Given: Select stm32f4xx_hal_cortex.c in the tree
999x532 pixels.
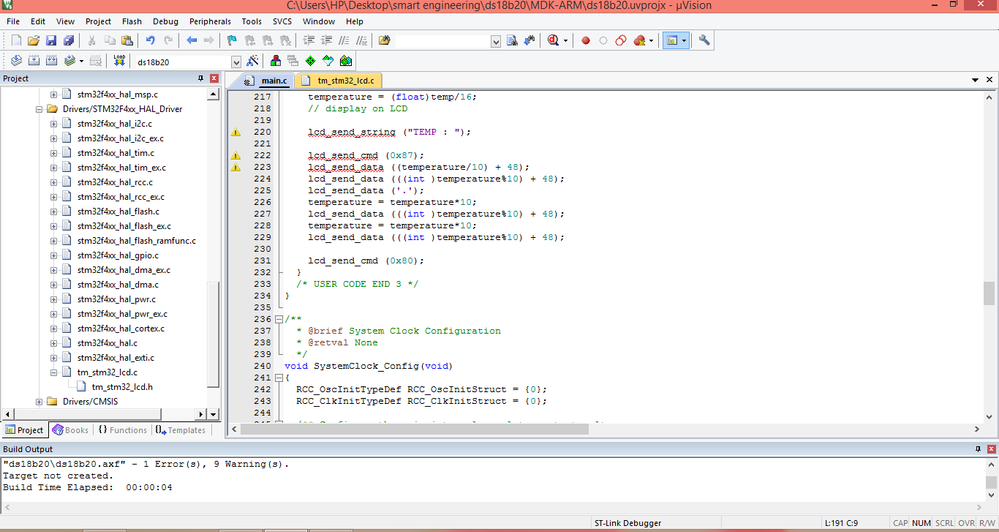Looking at the screenshot, I should click(x=121, y=328).
